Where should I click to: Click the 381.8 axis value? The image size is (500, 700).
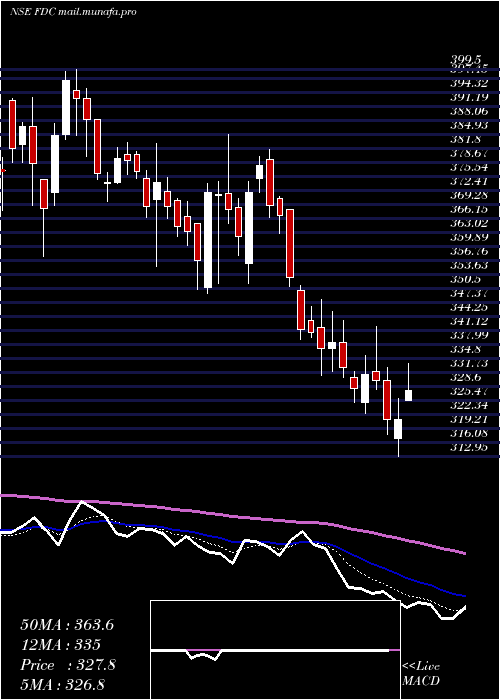[x=466, y=139]
